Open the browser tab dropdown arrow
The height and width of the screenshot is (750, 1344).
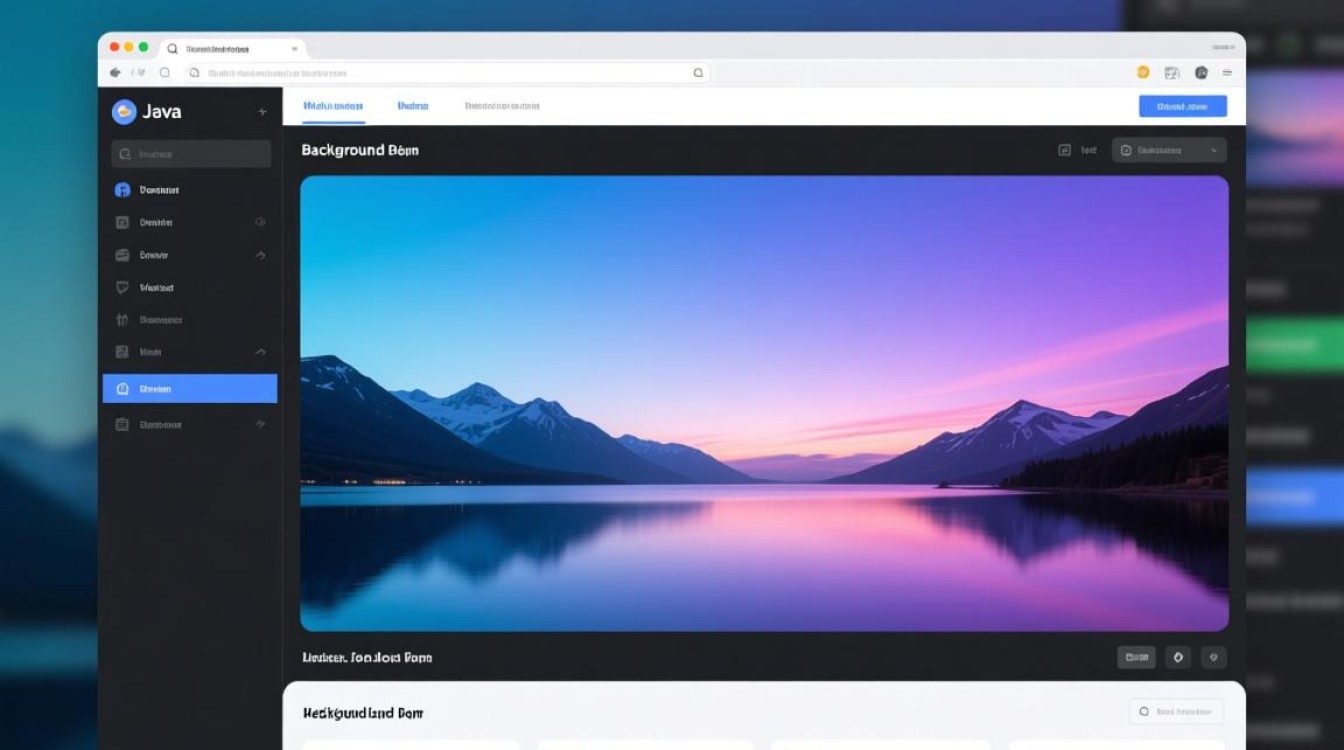[x=294, y=48]
